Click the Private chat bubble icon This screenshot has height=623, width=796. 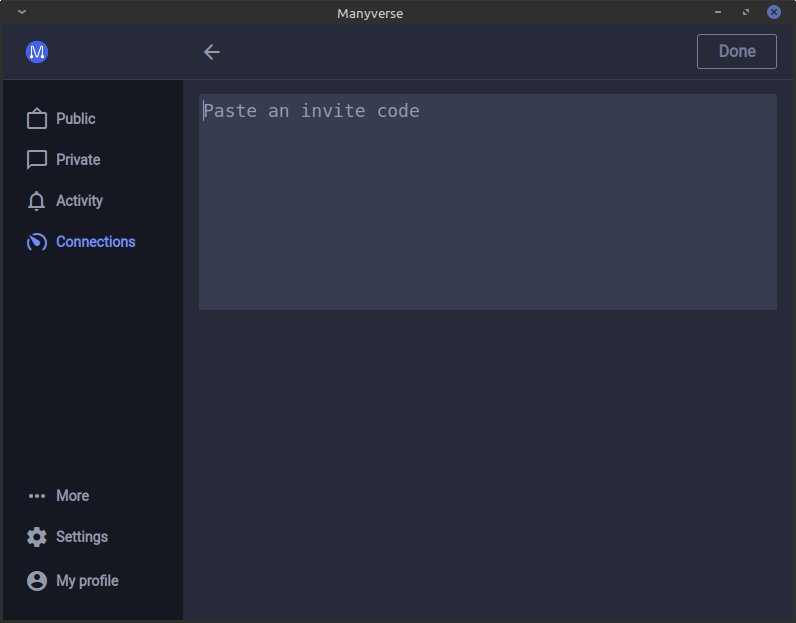37,160
